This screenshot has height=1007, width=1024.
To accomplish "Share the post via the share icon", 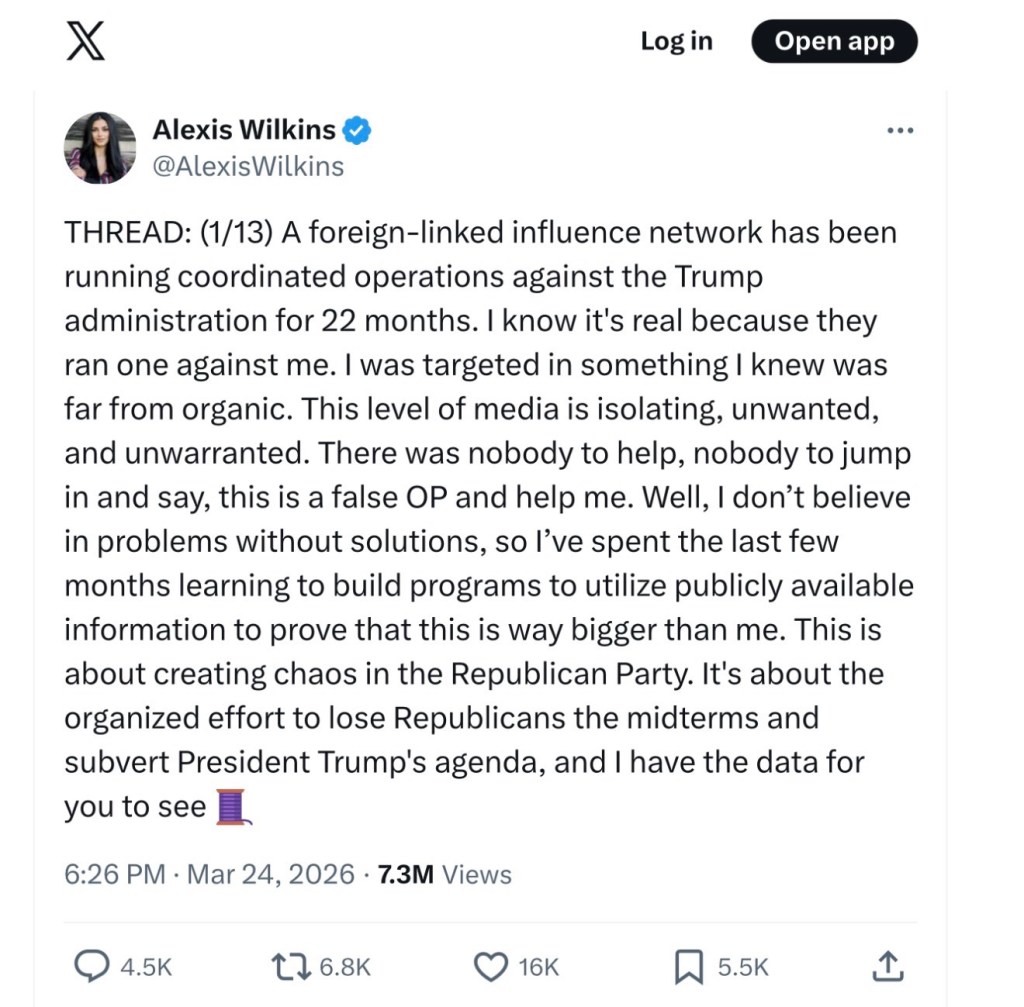I will click(887, 965).
